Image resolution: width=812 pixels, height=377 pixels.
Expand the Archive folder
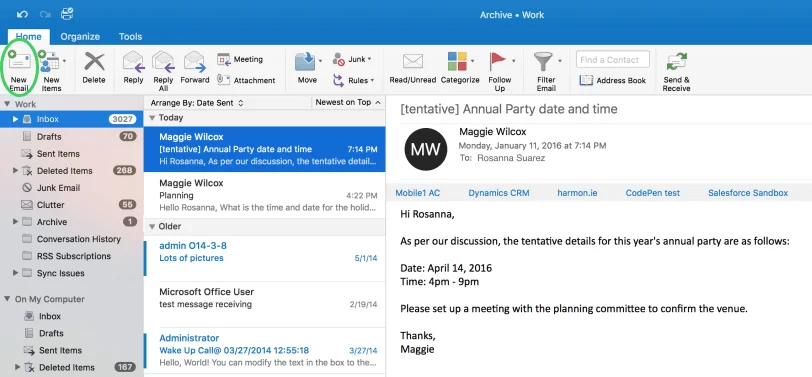[x=16, y=222]
